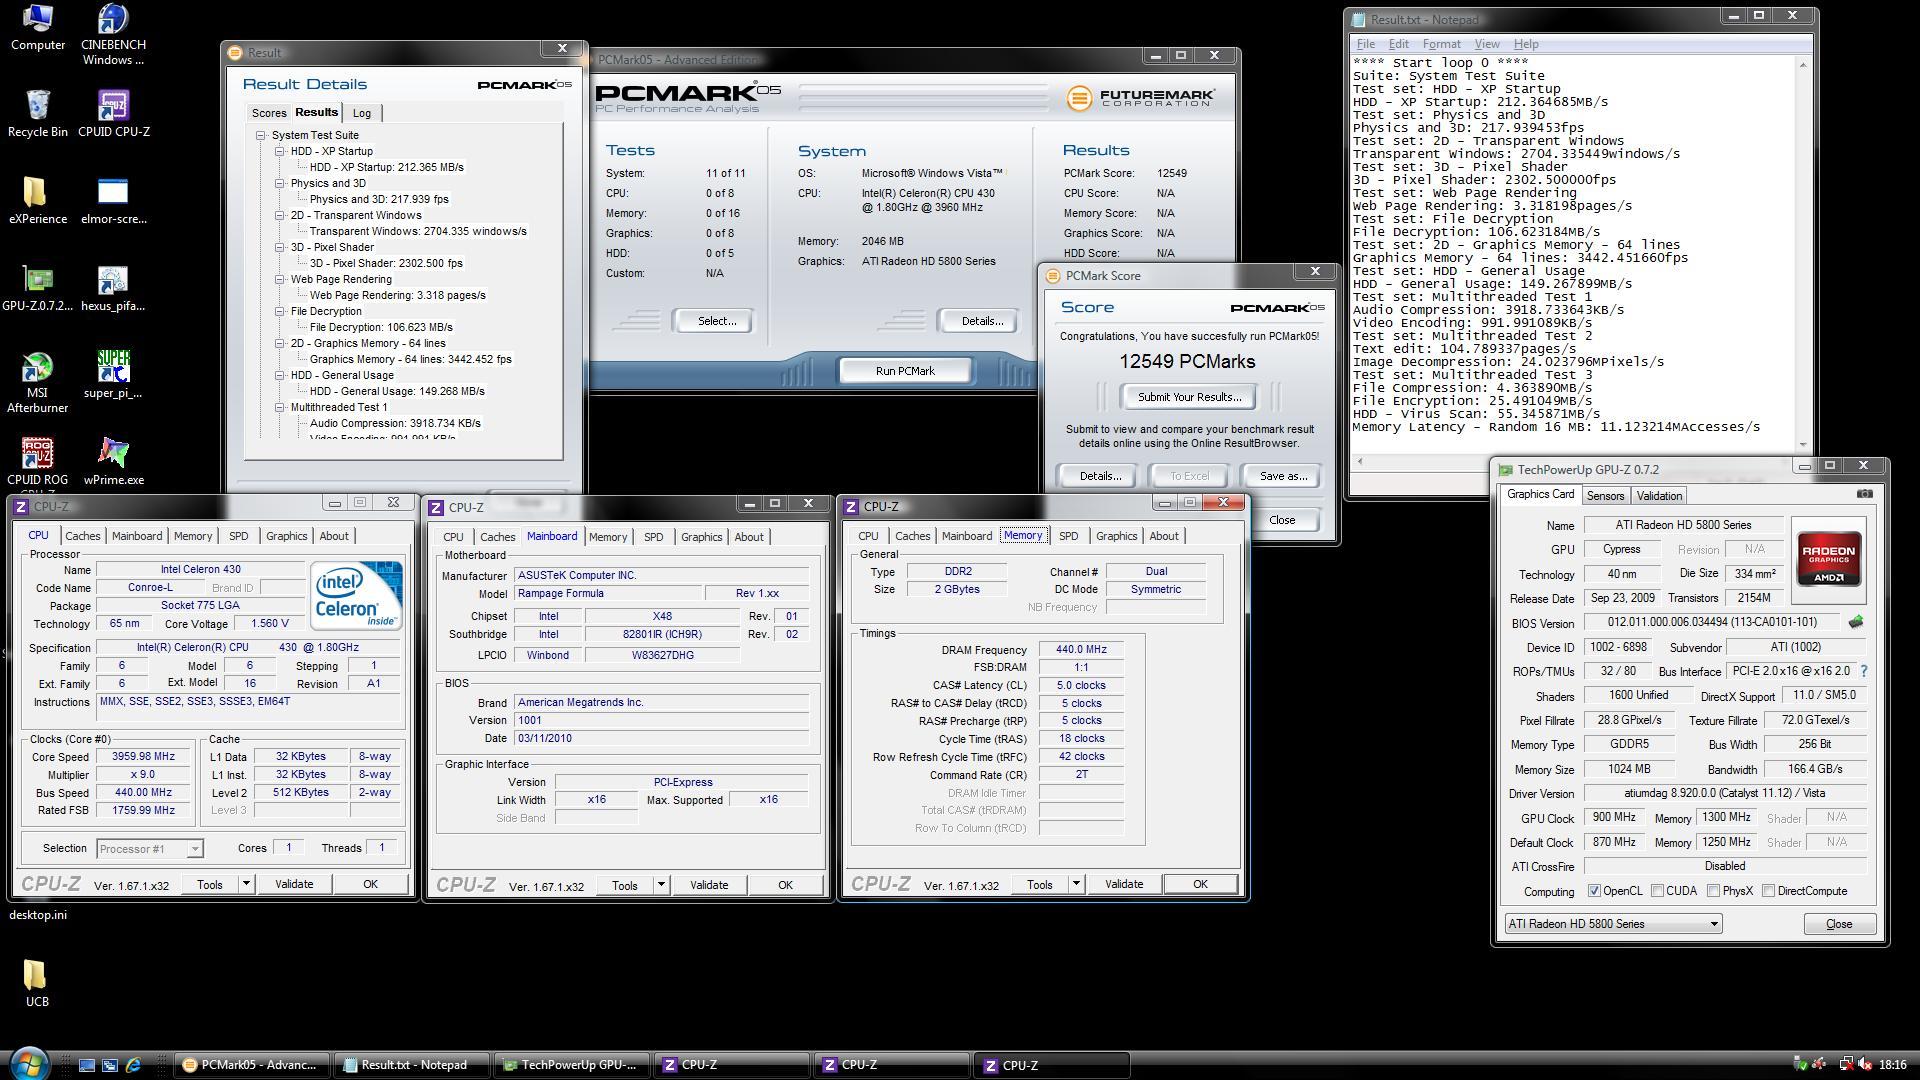Click the muted volume tray icon
1920x1080 pixels.
click(1865, 1065)
